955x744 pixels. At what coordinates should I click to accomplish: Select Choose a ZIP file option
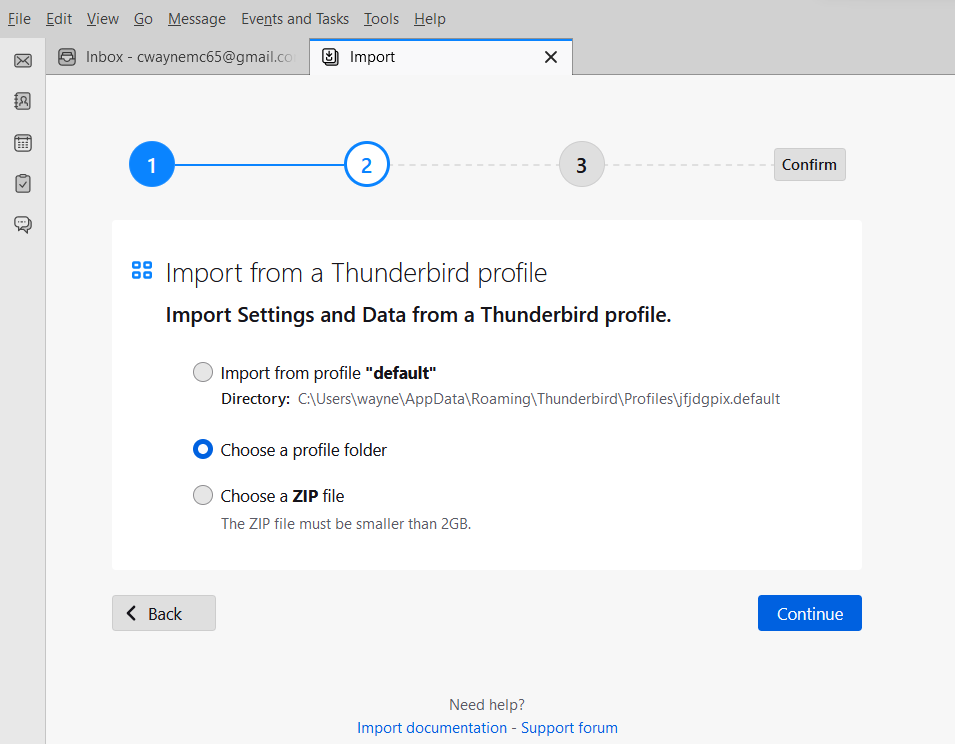(x=203, y=496)
